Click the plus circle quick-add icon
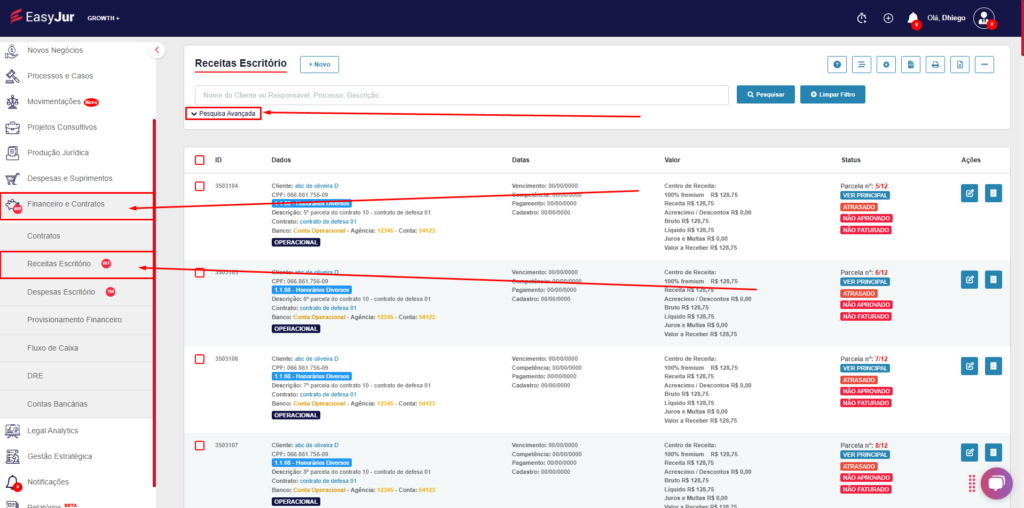Screen dimensions: 1024x508 point(888,18)
